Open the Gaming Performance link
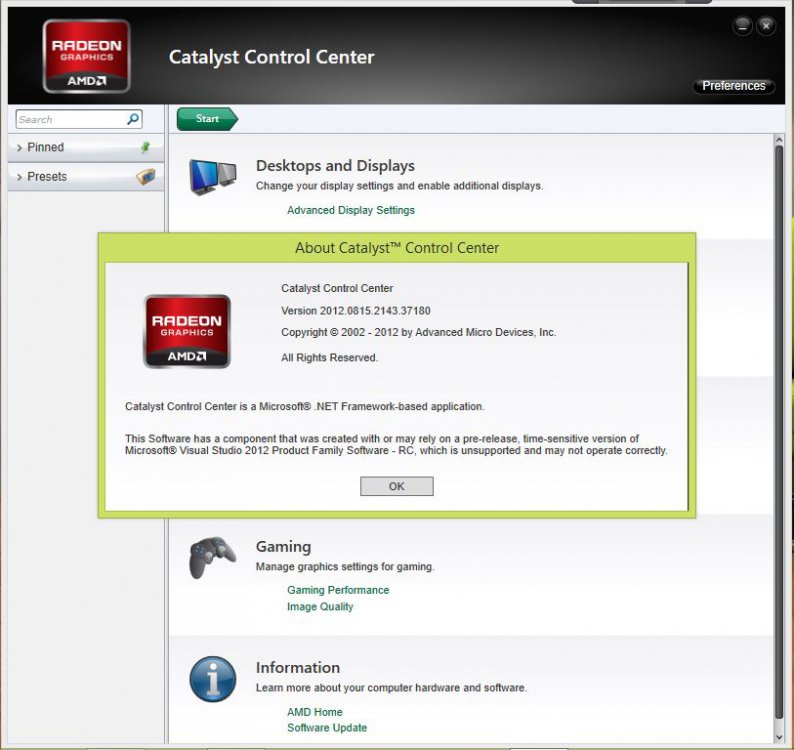 tap(337, 590)
